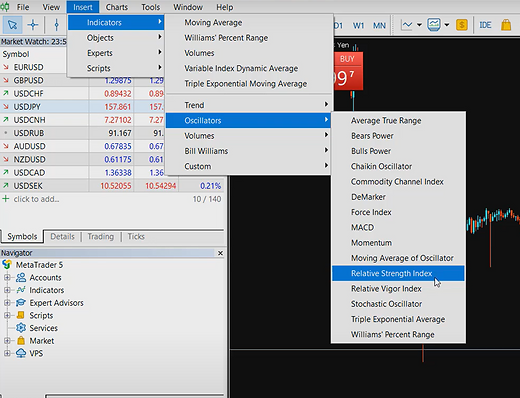Expand the Indicators node in Navigator
This screenshot has width=520, height=398.
coord(7,290)
